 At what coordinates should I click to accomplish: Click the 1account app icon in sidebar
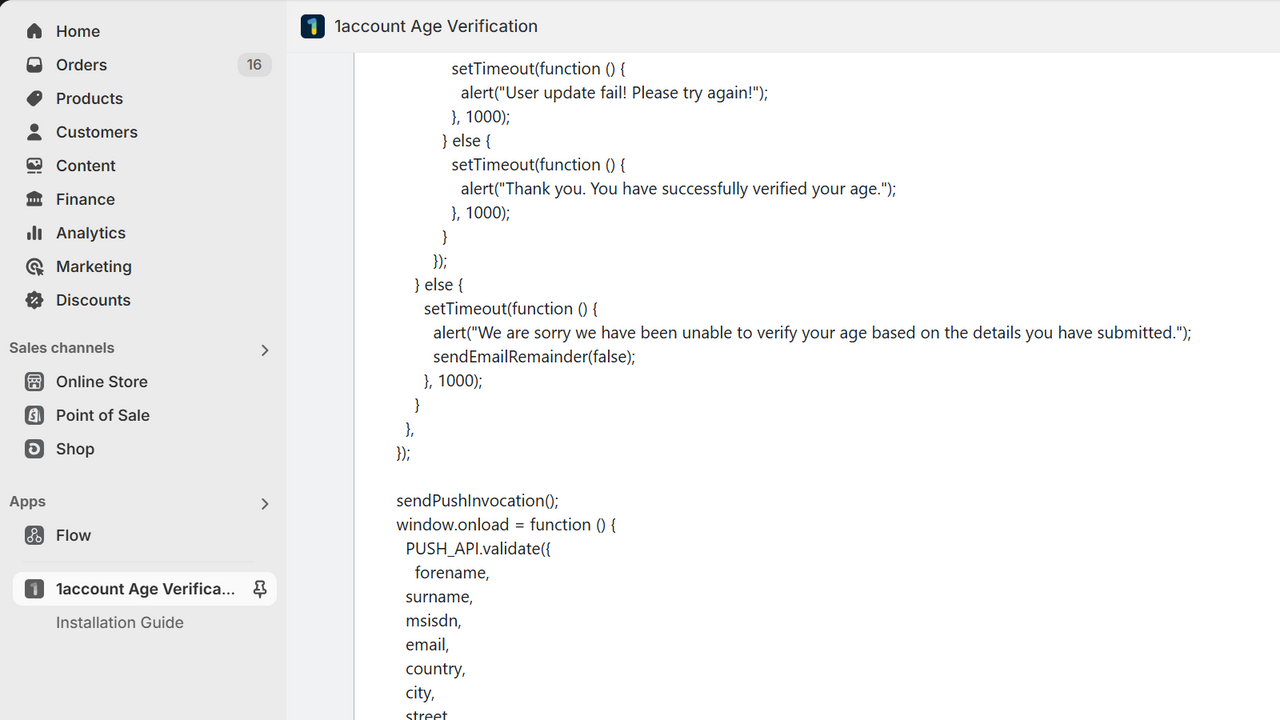coord(35,589)
